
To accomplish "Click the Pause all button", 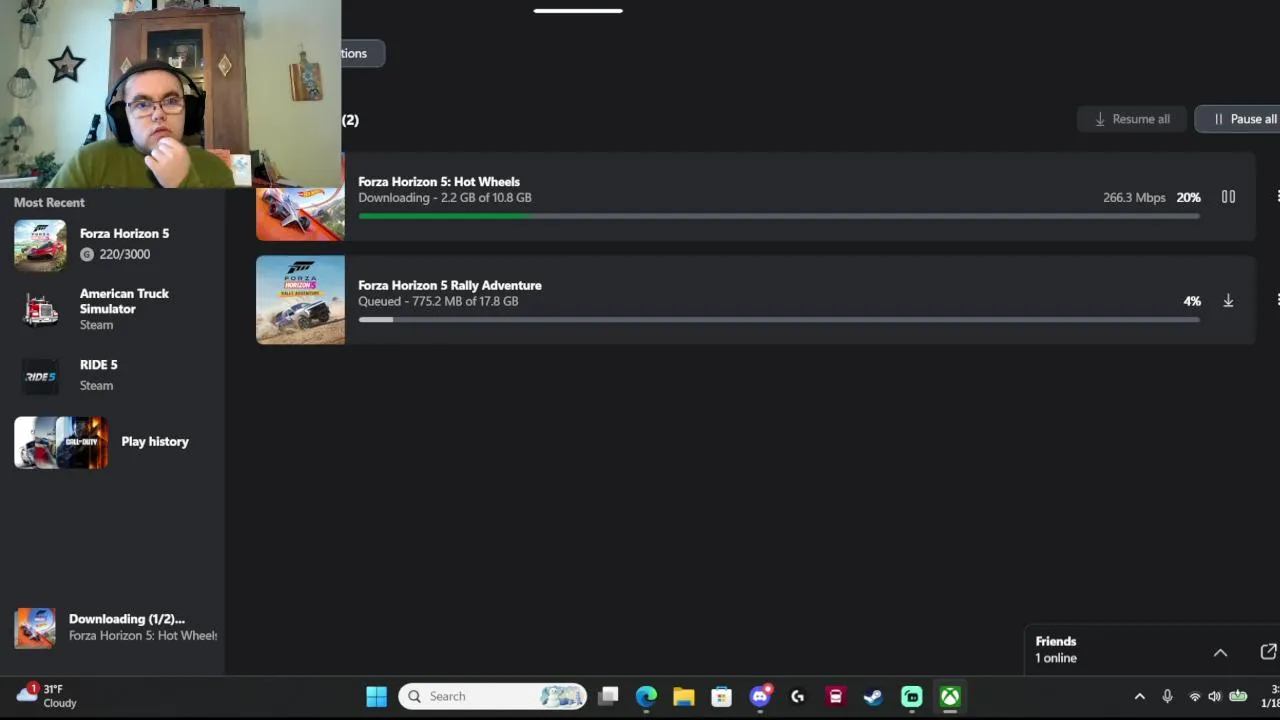I will [x=1238, y=119].
